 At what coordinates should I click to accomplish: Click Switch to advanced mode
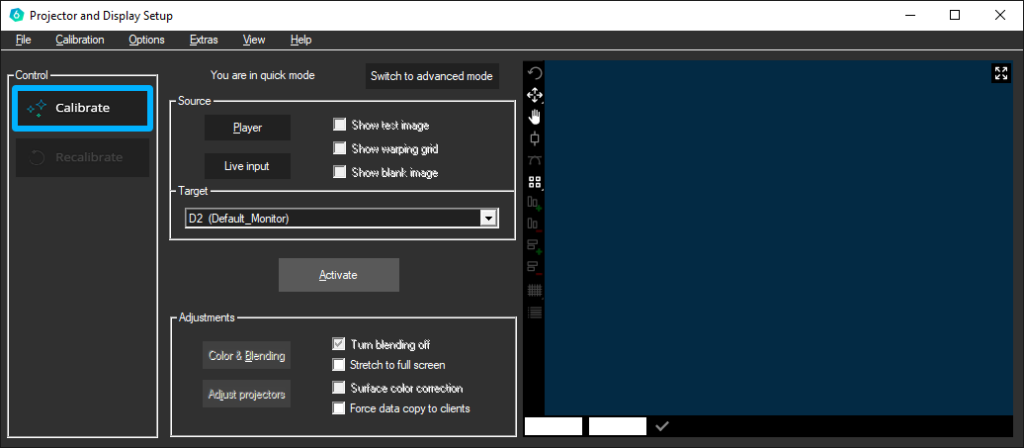click(x=431, y=77)
